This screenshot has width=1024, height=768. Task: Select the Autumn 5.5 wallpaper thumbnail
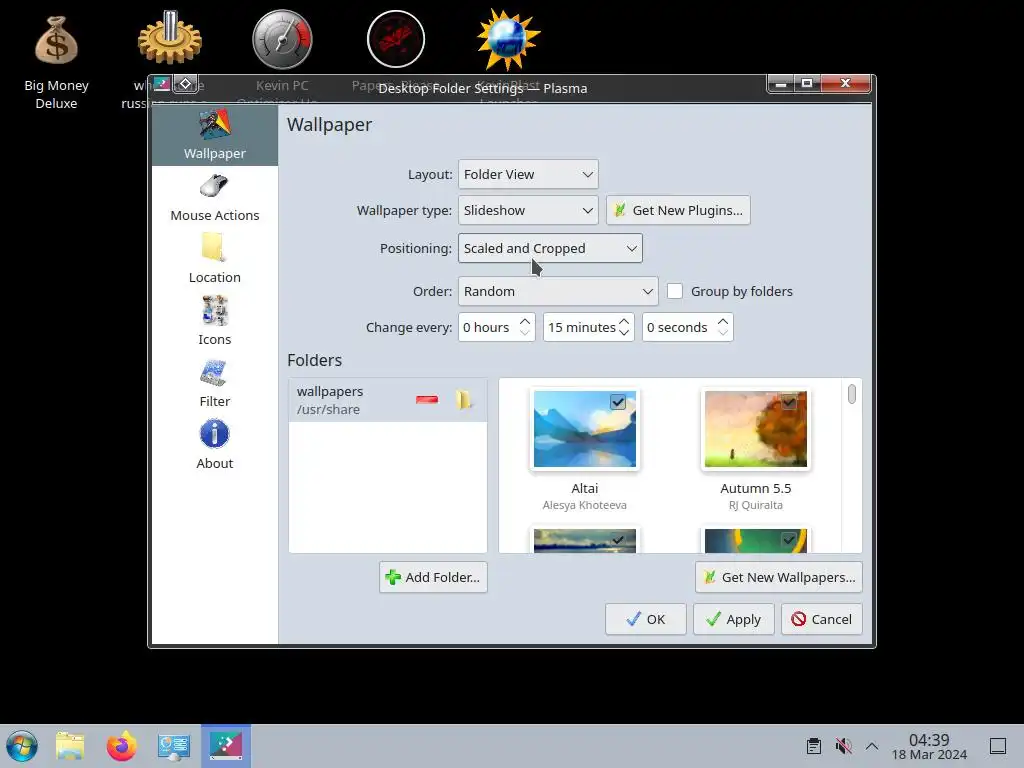coord(756,429)
